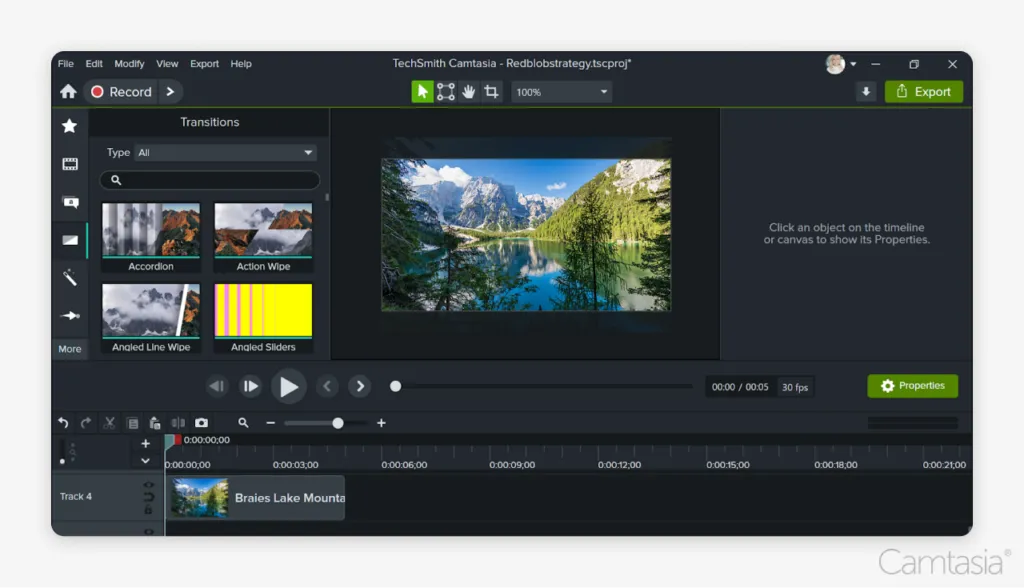Select the Pan hand tool
The height and width of the screenshot is (588, 1024).
pos(469,91)
